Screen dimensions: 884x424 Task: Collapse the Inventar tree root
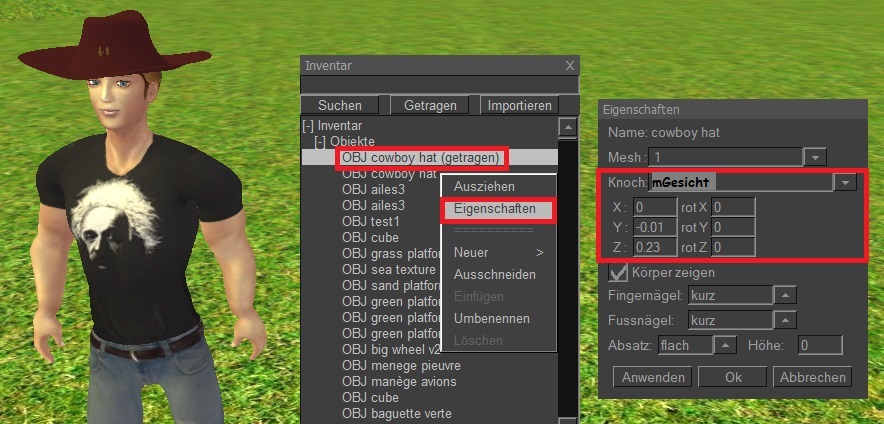(308, 126)
